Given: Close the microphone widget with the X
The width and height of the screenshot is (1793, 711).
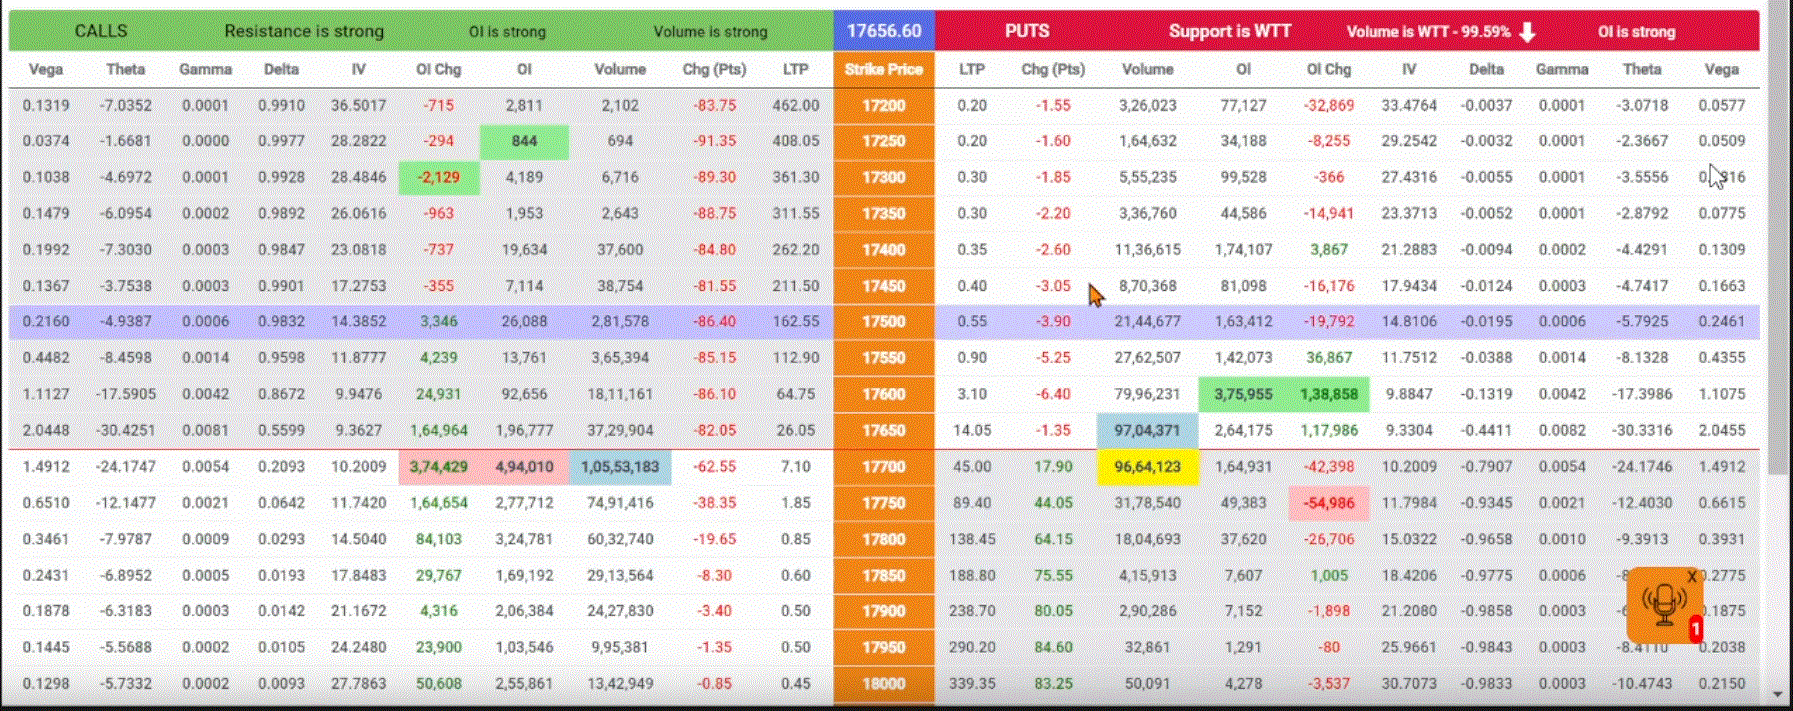Looking at the screenshot, I should pos(1692,577).
